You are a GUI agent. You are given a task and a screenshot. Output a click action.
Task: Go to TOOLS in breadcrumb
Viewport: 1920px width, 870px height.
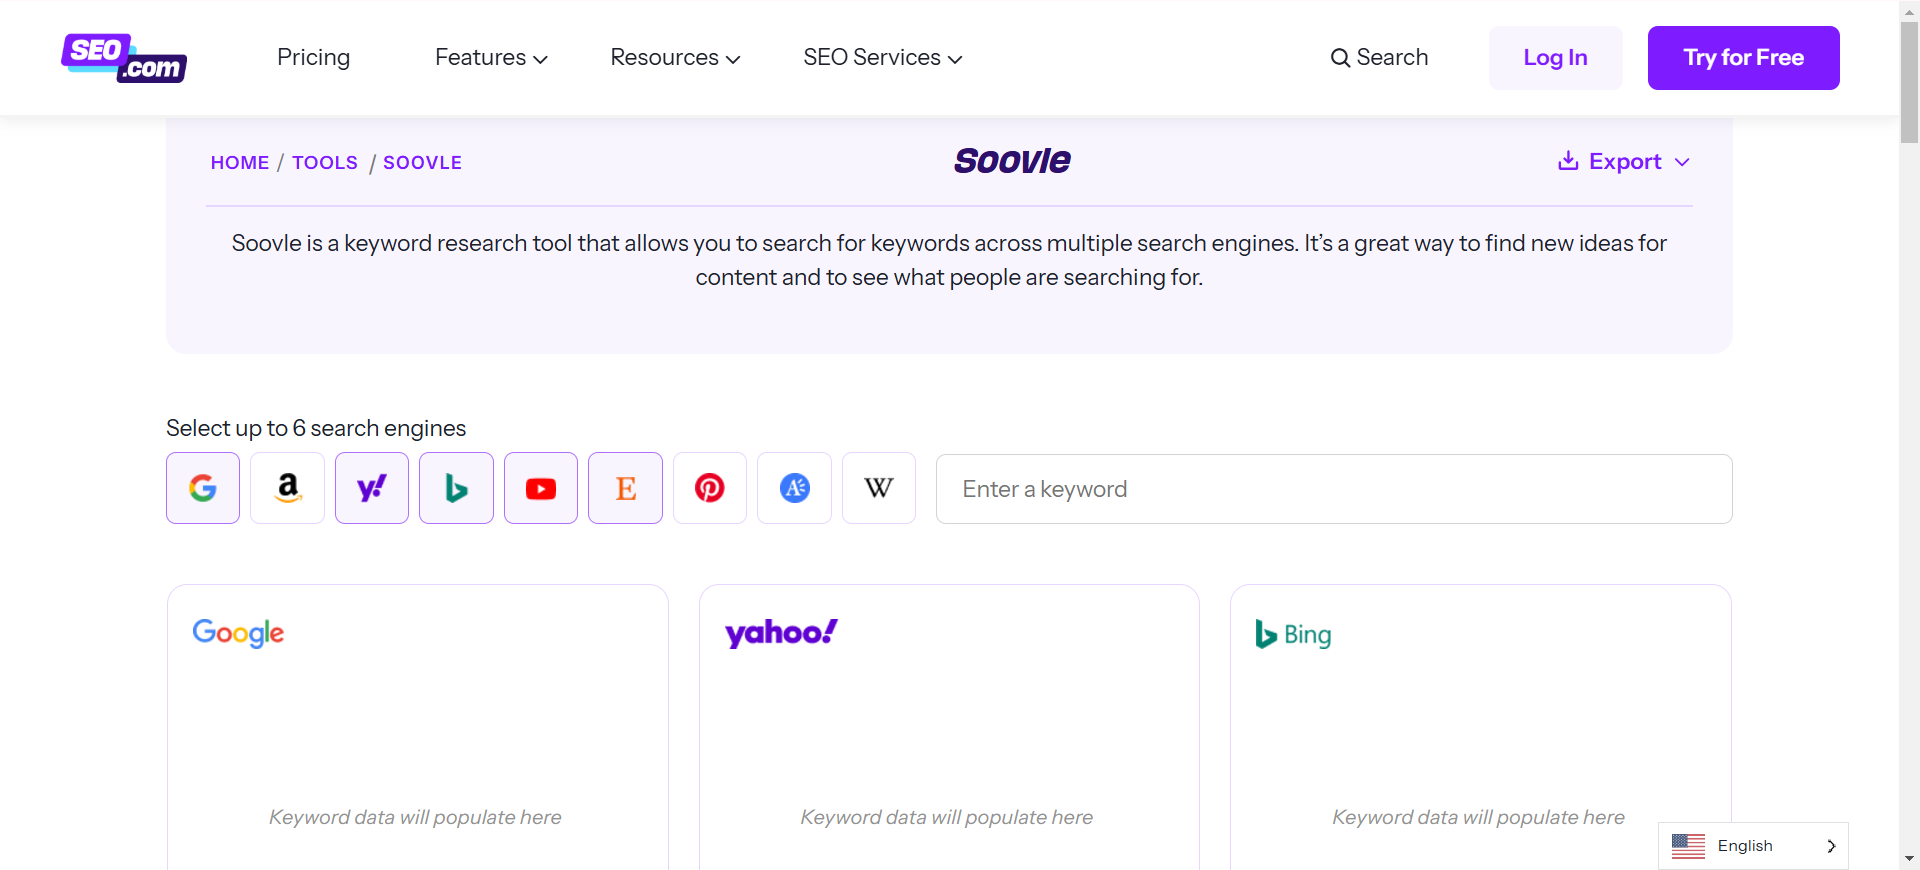[x=324, y=163]
